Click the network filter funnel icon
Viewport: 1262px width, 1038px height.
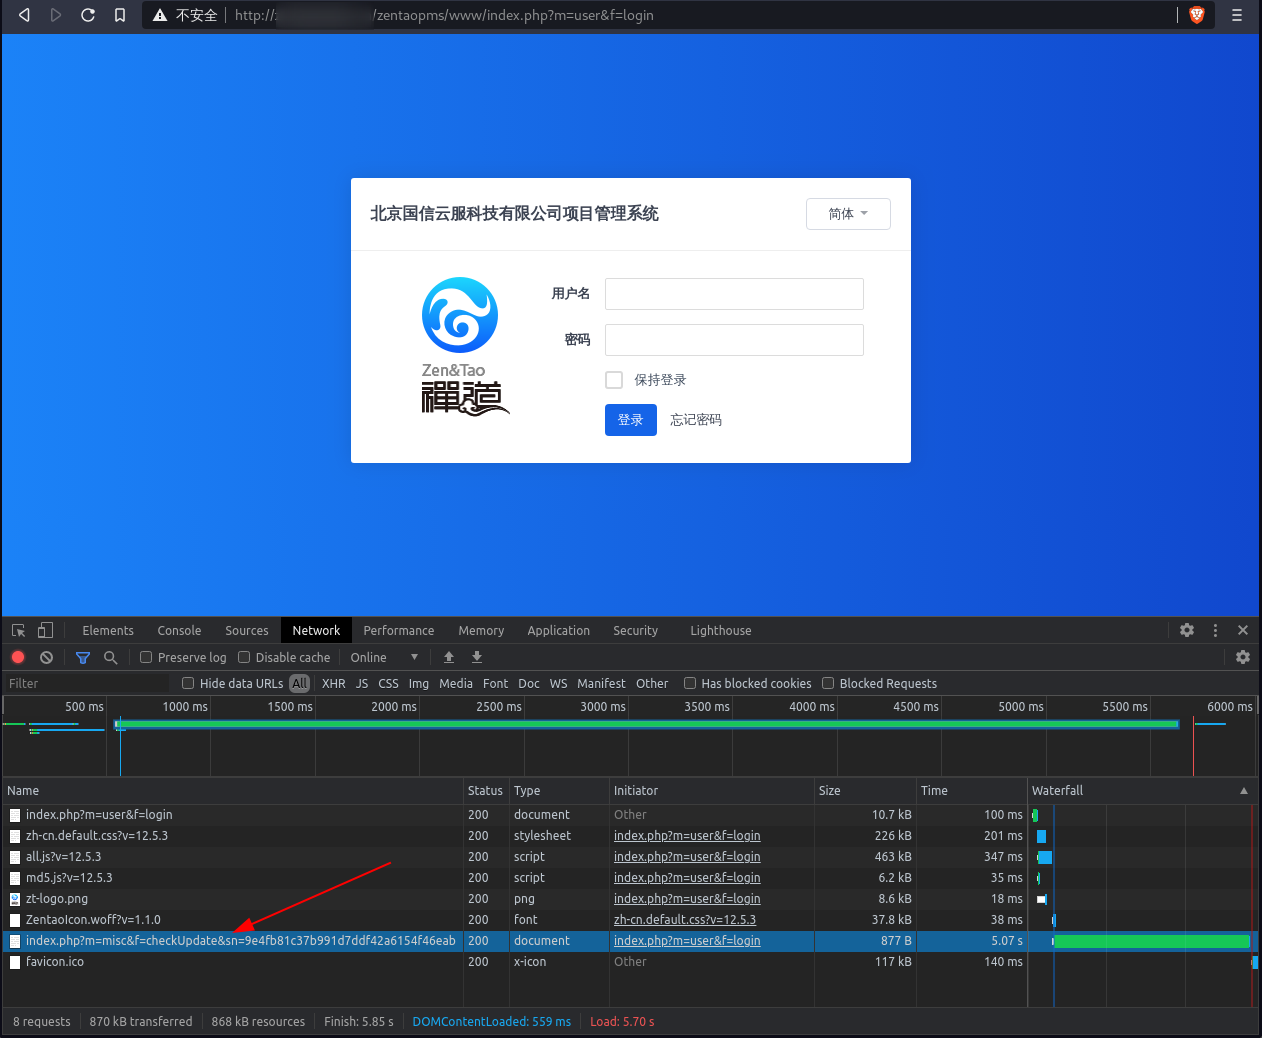pyautogui.click(x=83, y=657)
